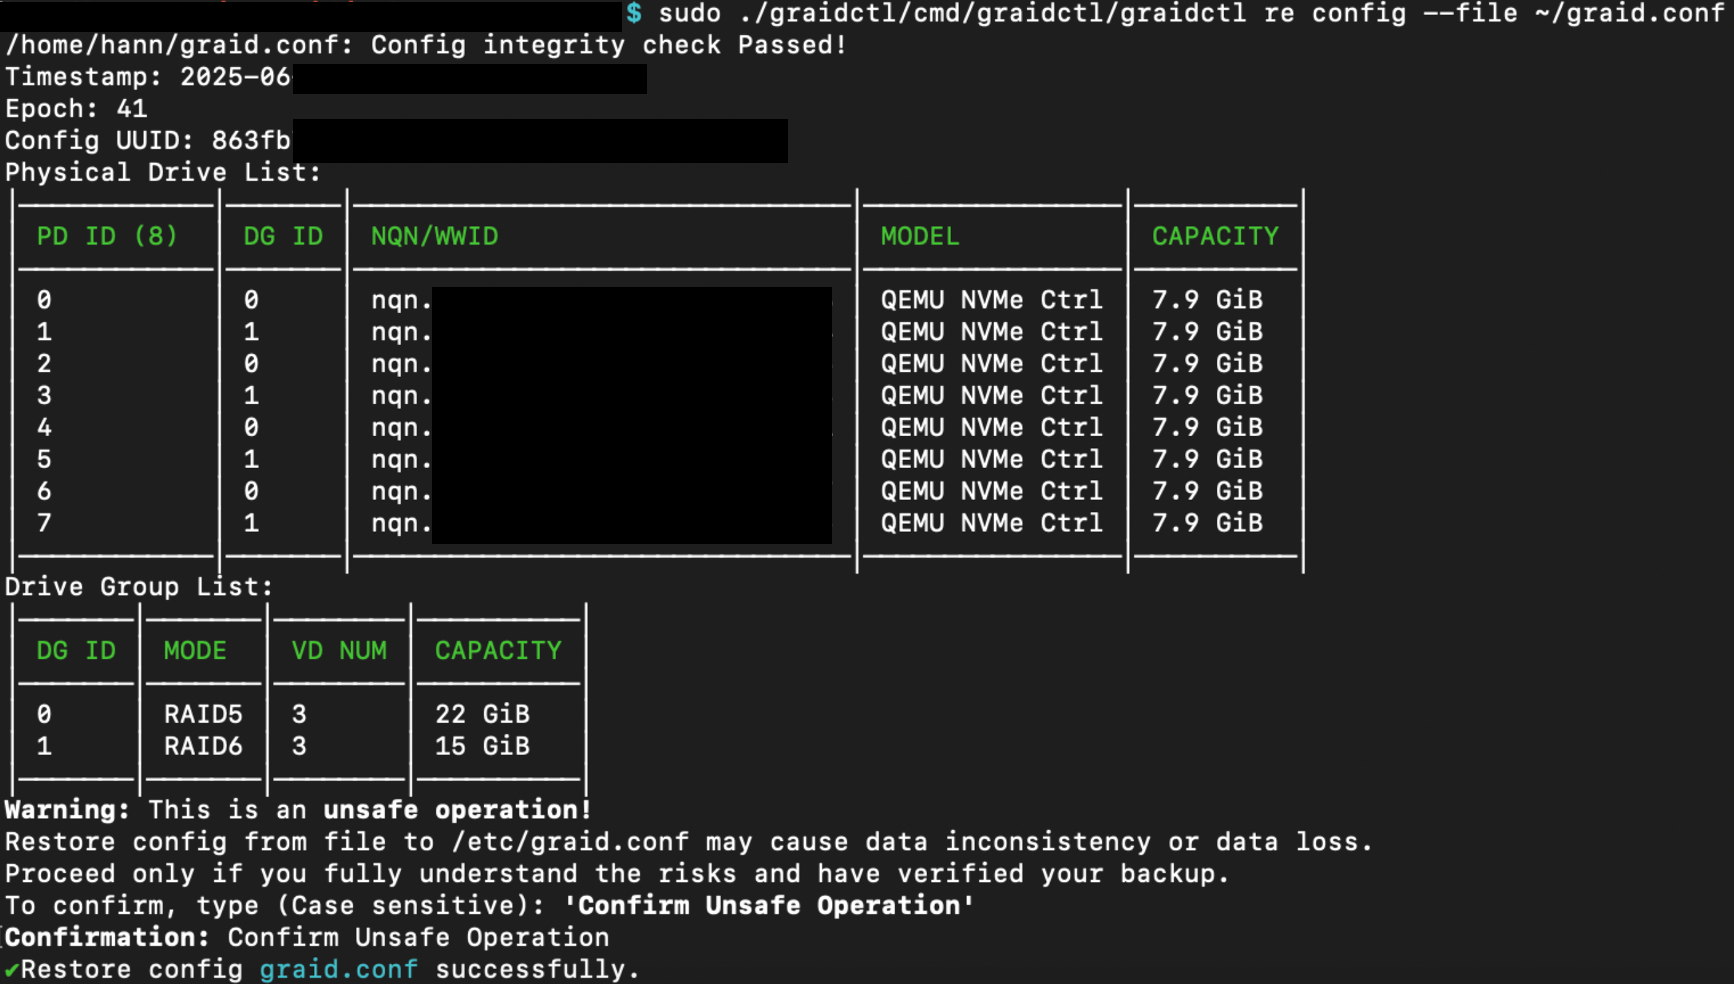Click the RAID6 mode cell in Drive Group List
The height and width of the screenshot is (984, 1734).
click(x=203, y=746)
